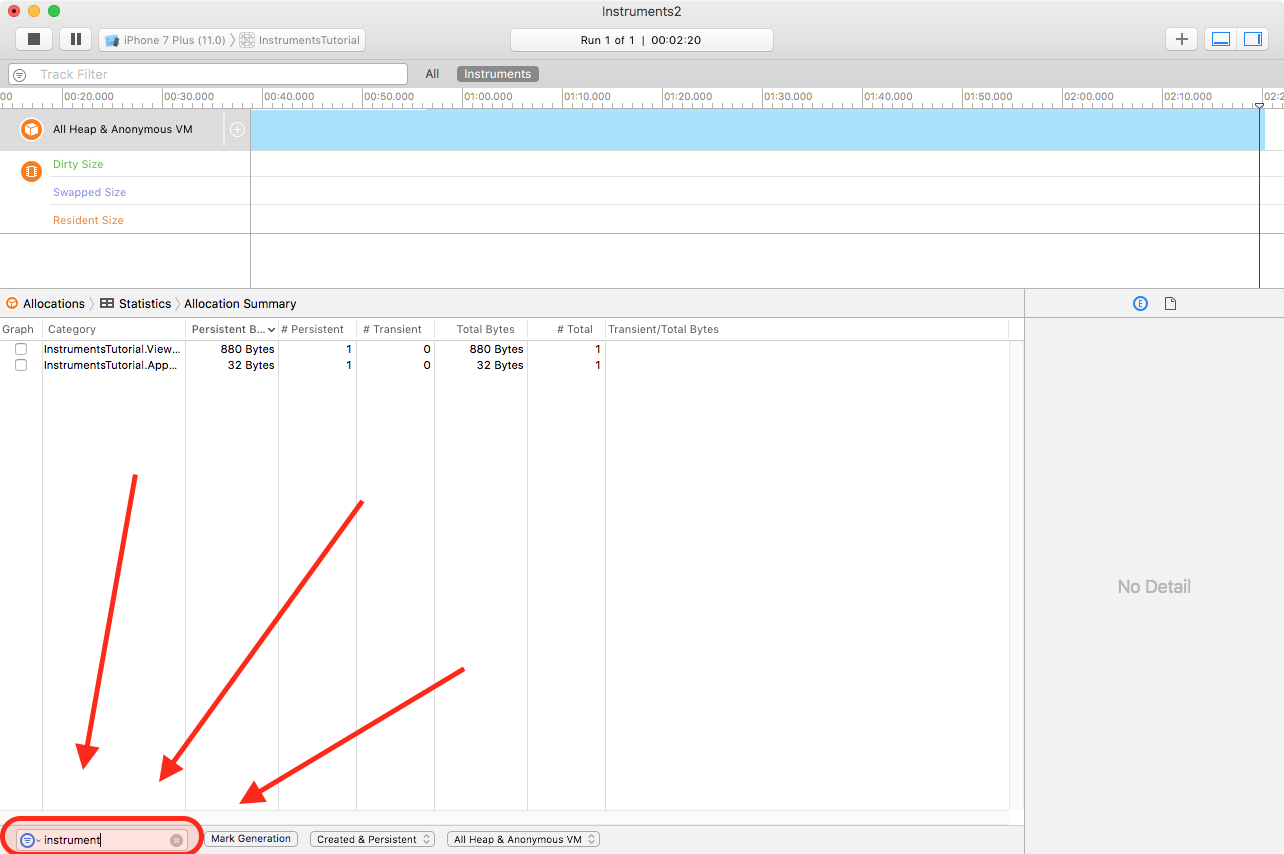Open the All Heap & Anonymous VM dropdown
Viewport: 1284px width, 854px height.
coord(523,839)
